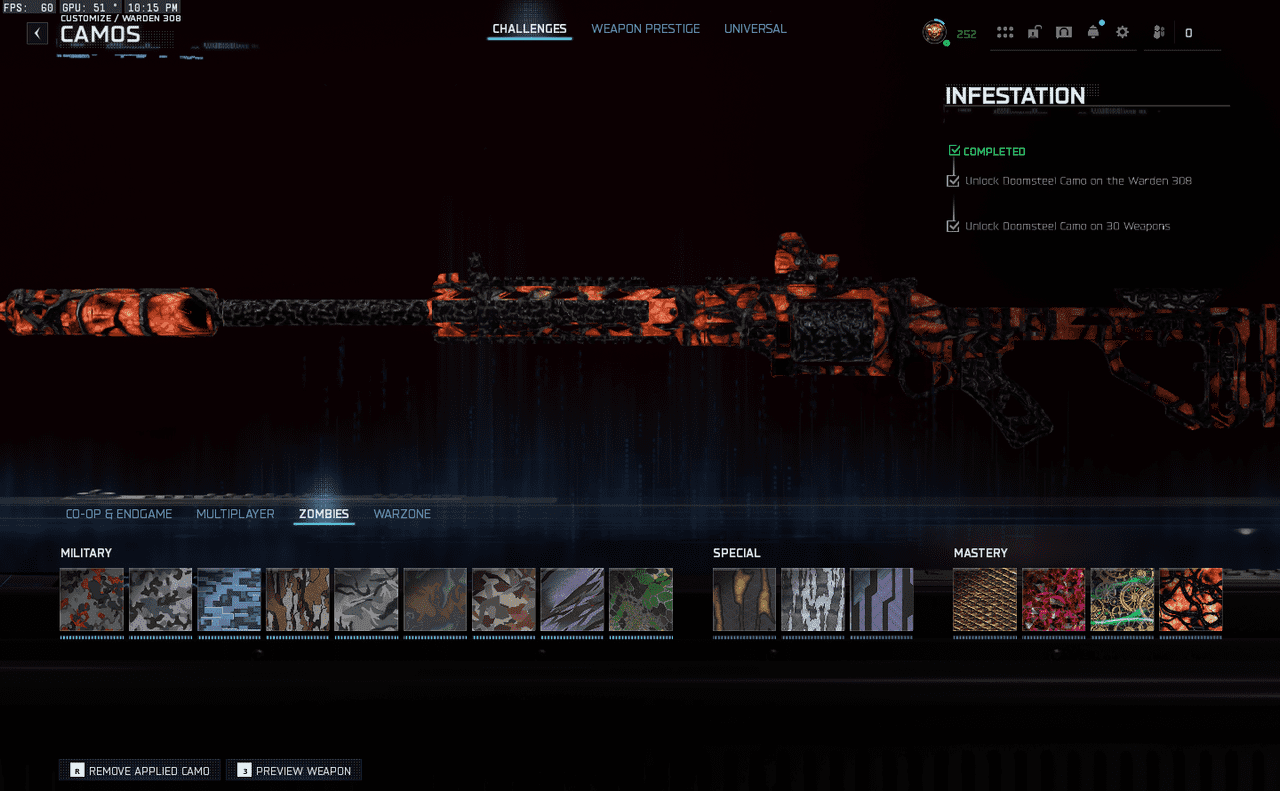Click the unlock profile icon in top bar

coord(1034,32)
